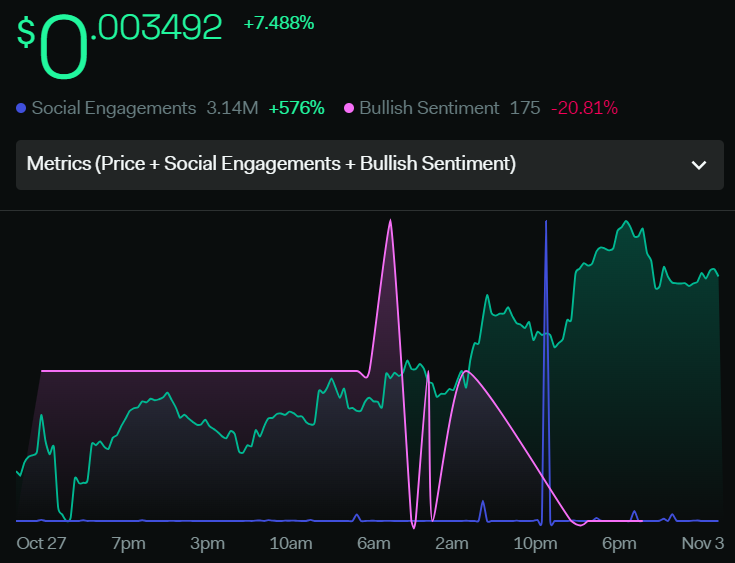735x563 pixels.
Task: Click the tall blue engagement spike
Action: [x=546, y=370]
